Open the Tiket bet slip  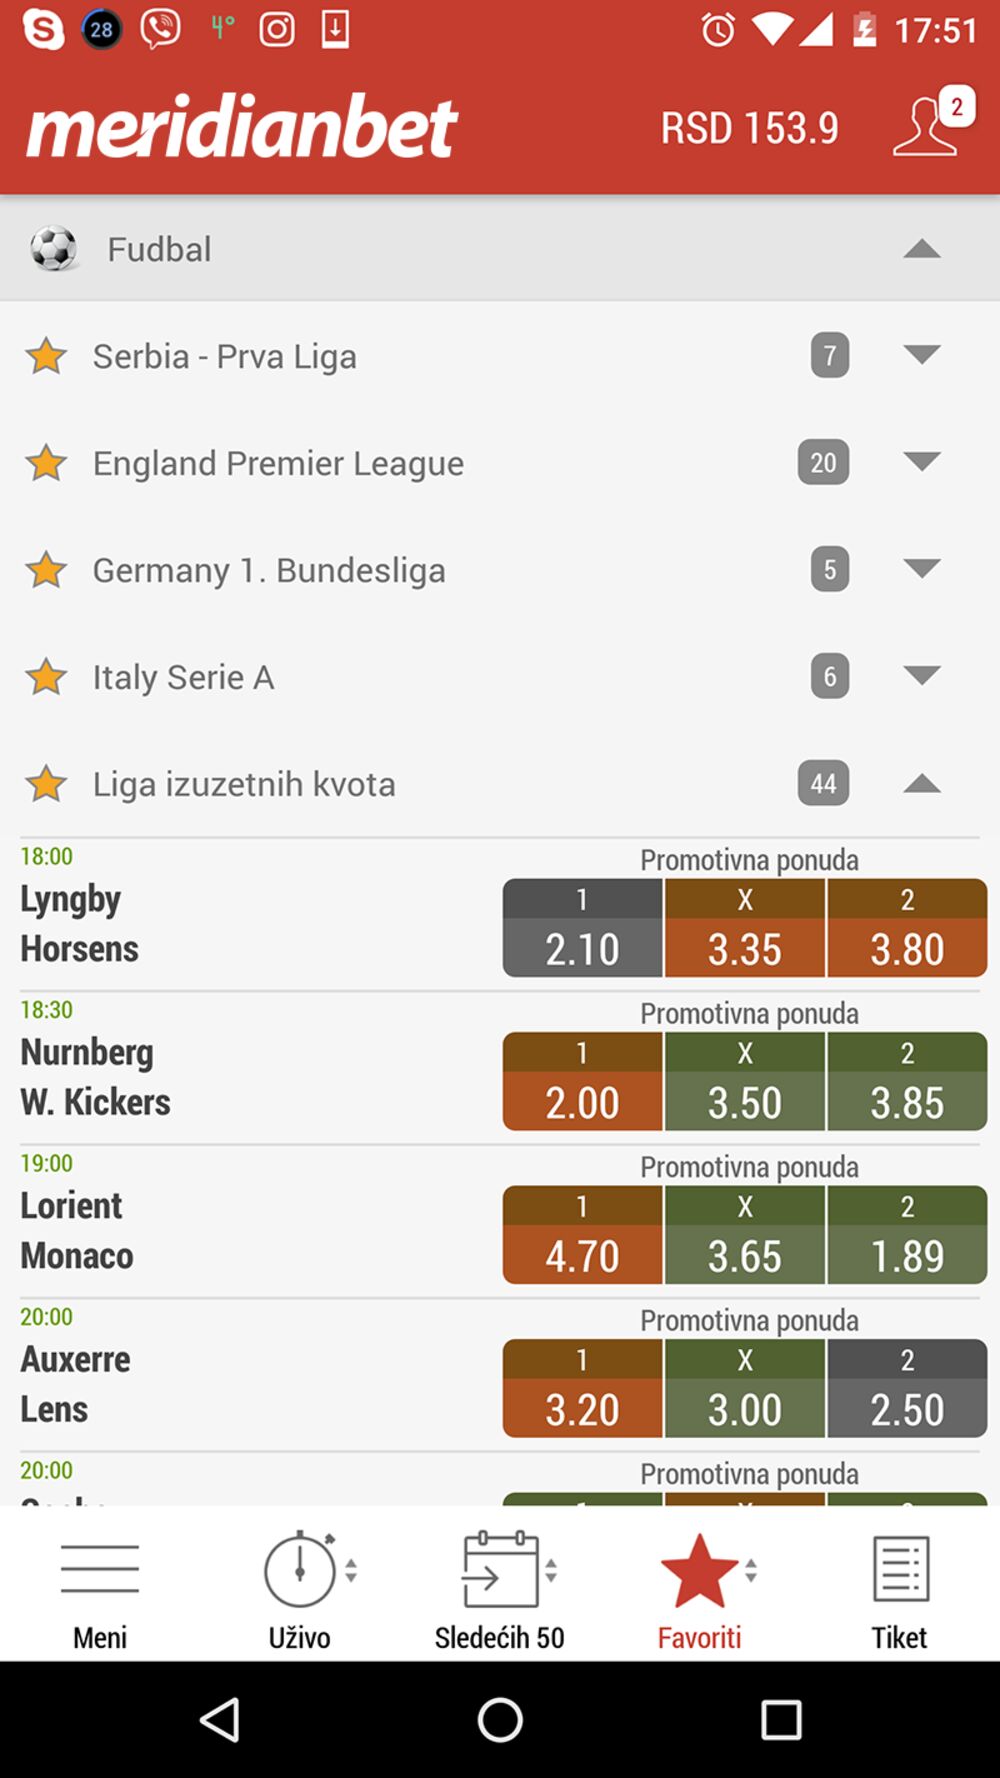click(900, 1590)
